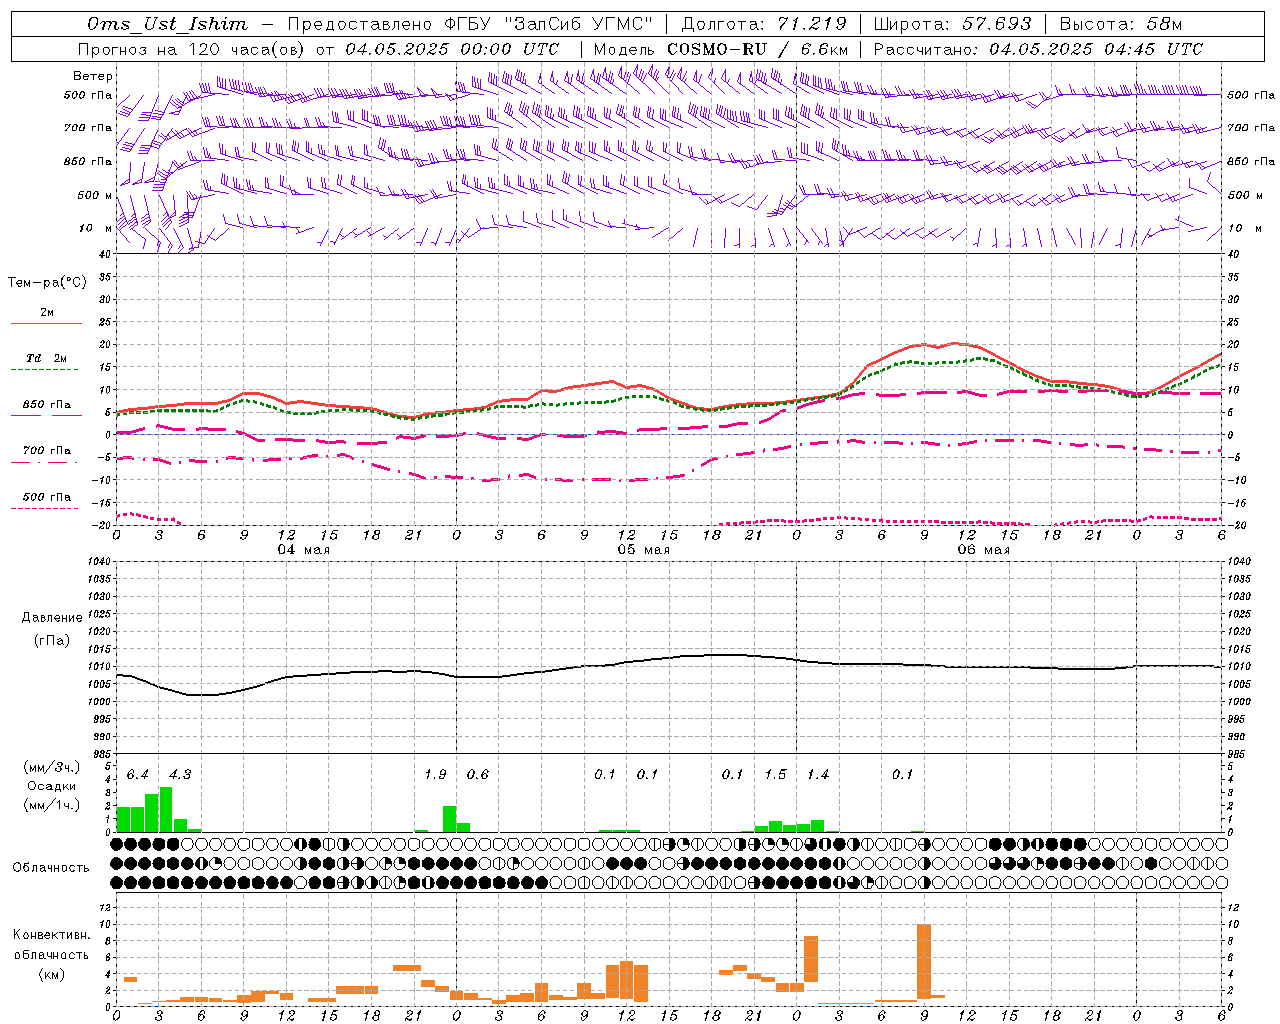
Task: Select the Широта: 57.693 value
Action: [952, 24]
